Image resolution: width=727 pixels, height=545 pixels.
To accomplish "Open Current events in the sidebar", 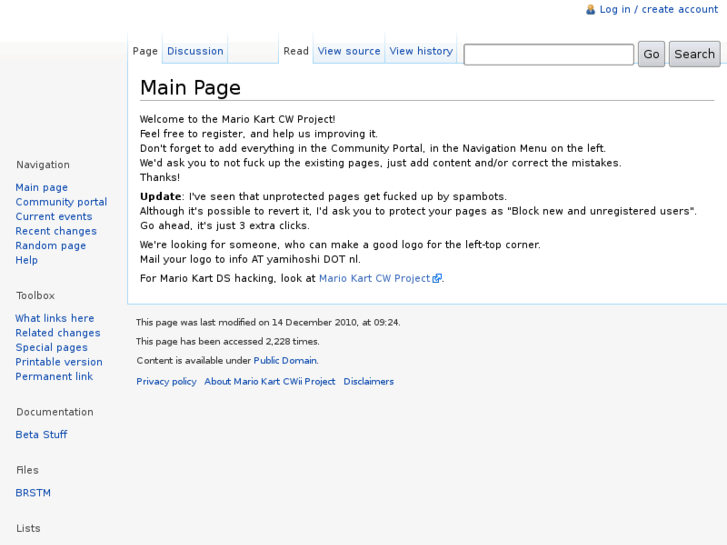I will [54, 217].
